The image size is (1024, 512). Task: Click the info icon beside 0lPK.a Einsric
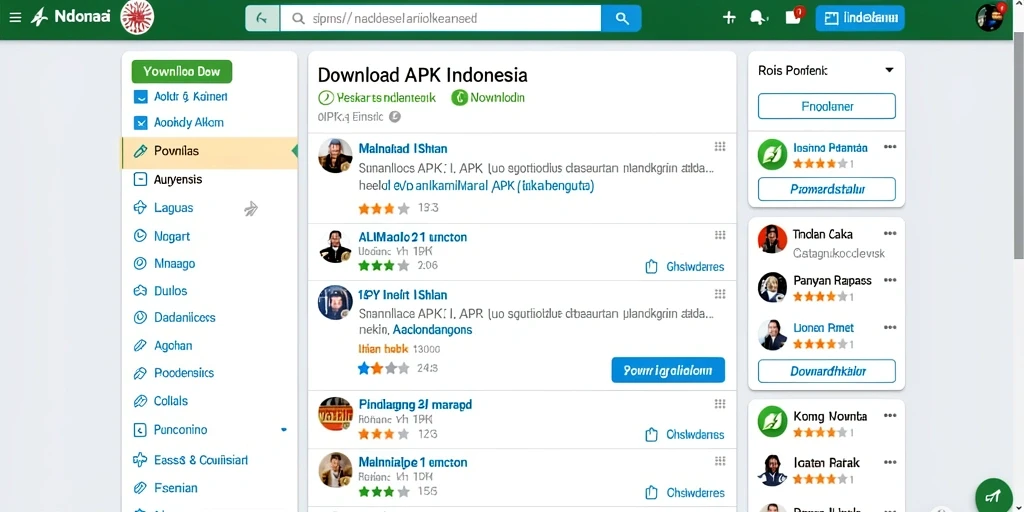pos(394,117)
